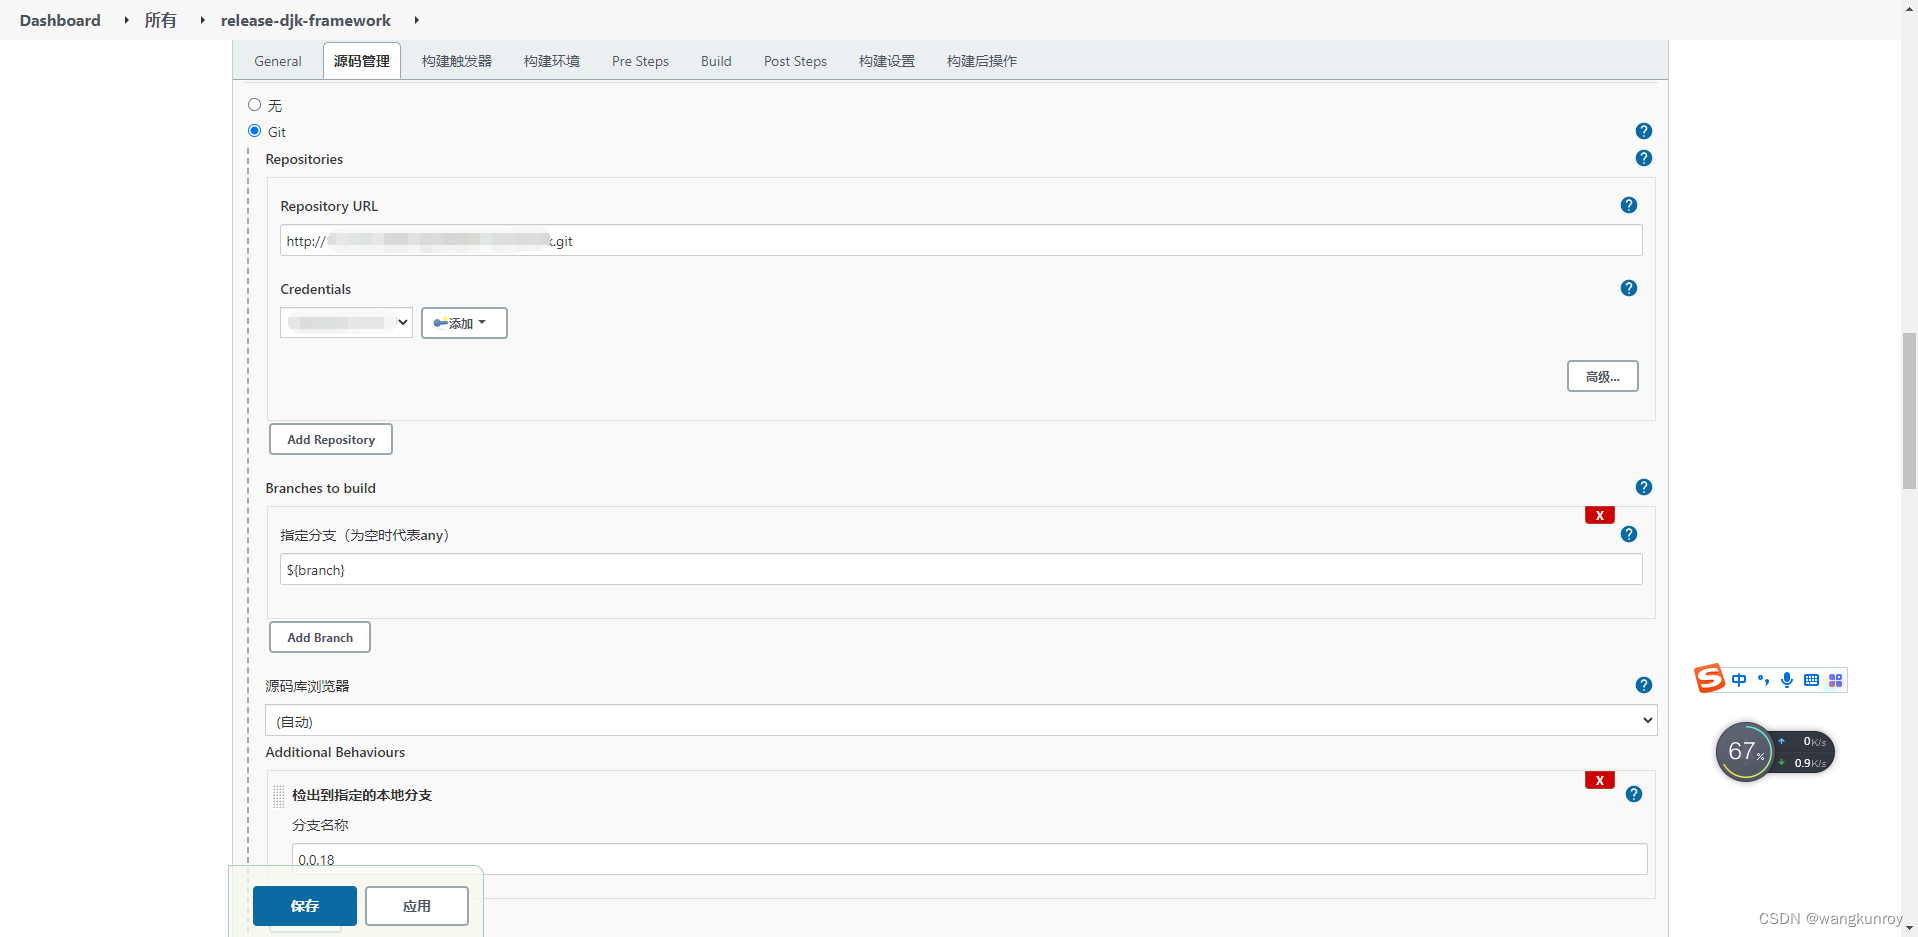Click the network speed readout widget
This screenshot has height=937, width=1918.
pyautogui.click(x=1806, y=752)
